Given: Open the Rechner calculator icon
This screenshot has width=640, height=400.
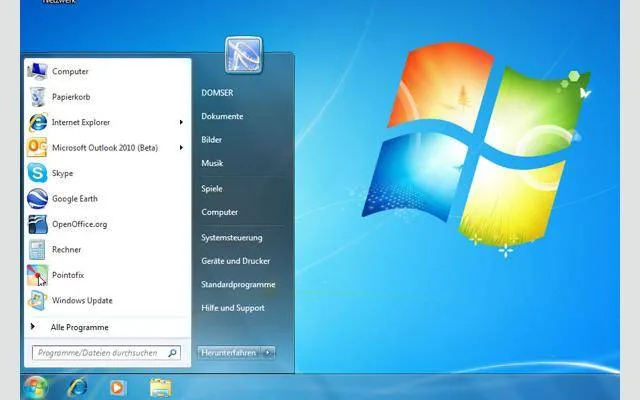Looking at the screenshot, I should click(37, 249).
